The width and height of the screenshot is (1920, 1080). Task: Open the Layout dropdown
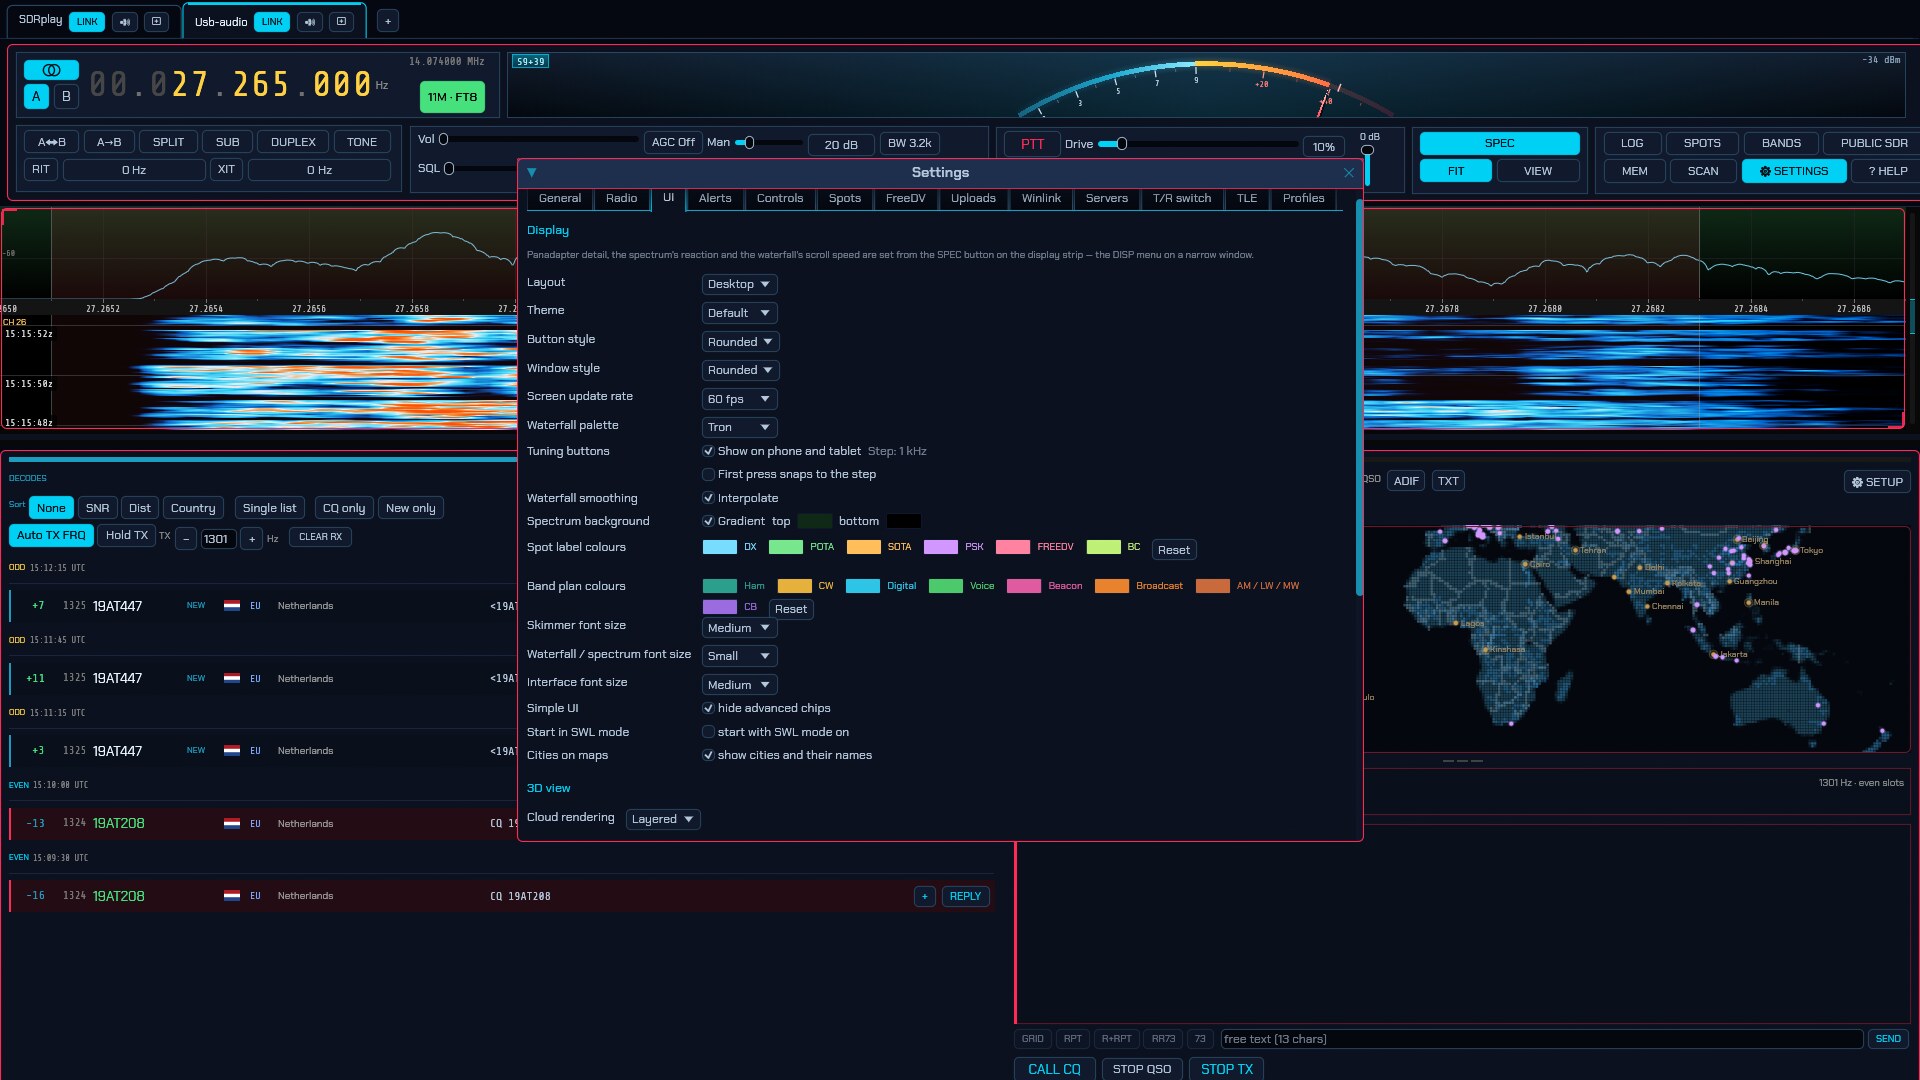click(x=739, y=285)
